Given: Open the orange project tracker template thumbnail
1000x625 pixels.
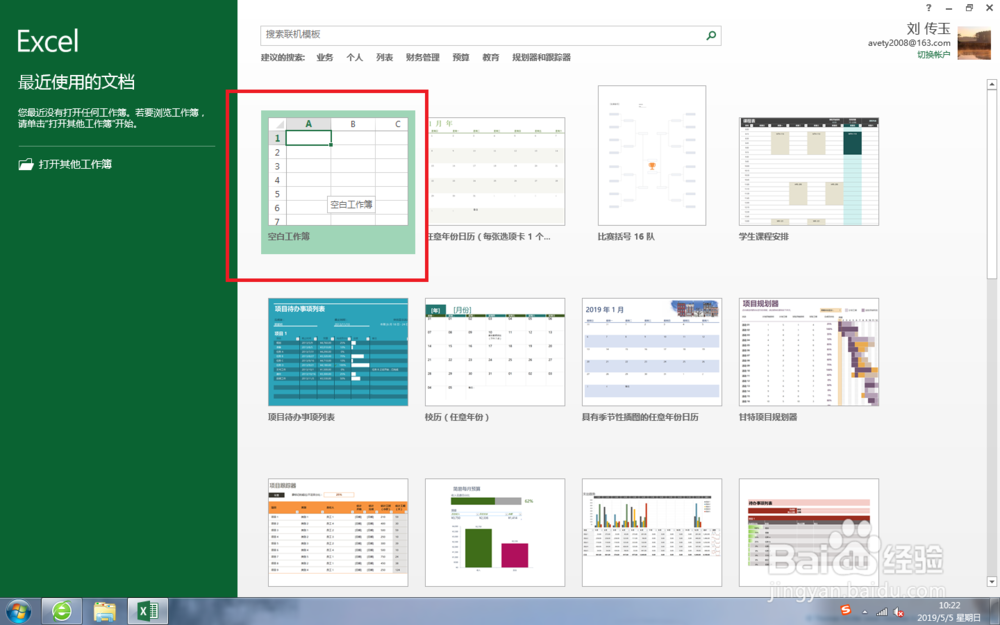Looking at the screenshot, I should click(338, 533).
